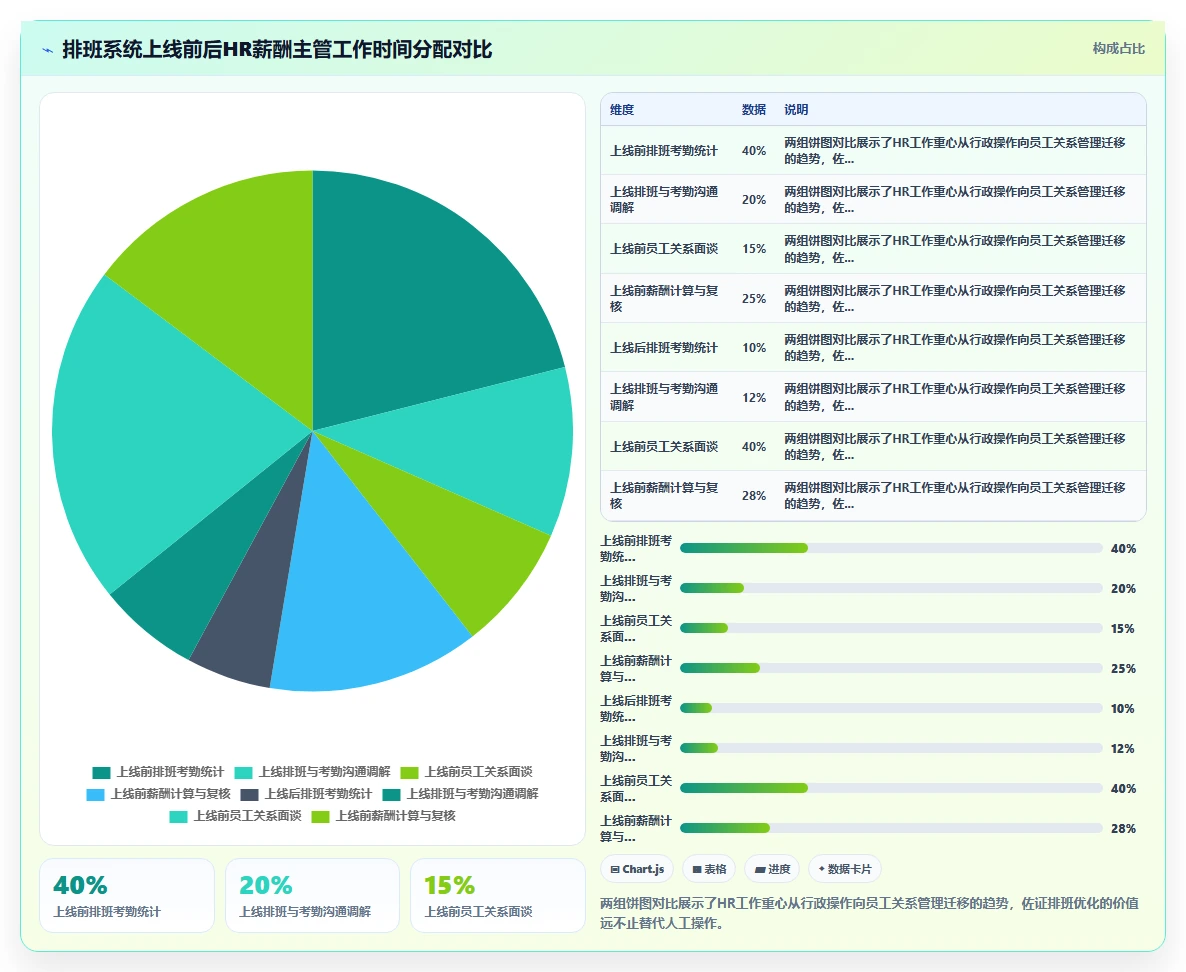
Task: Click the progress bar showing 20%
Action: pyautogui.click(x=891, y=588)
